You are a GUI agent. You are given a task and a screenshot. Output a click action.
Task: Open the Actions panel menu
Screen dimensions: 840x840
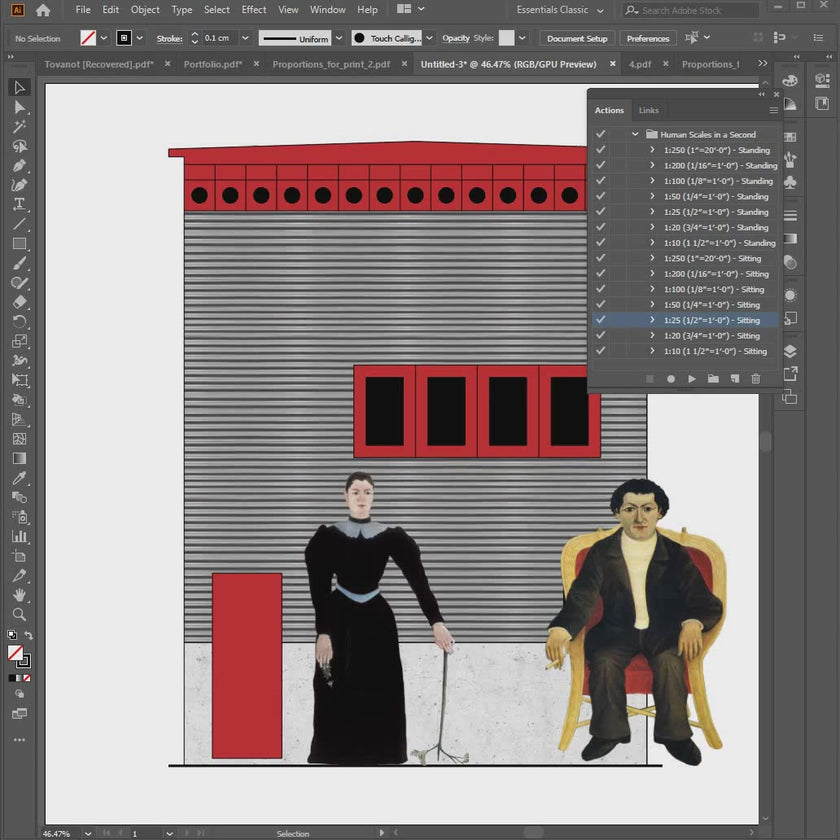click(773, 110)
